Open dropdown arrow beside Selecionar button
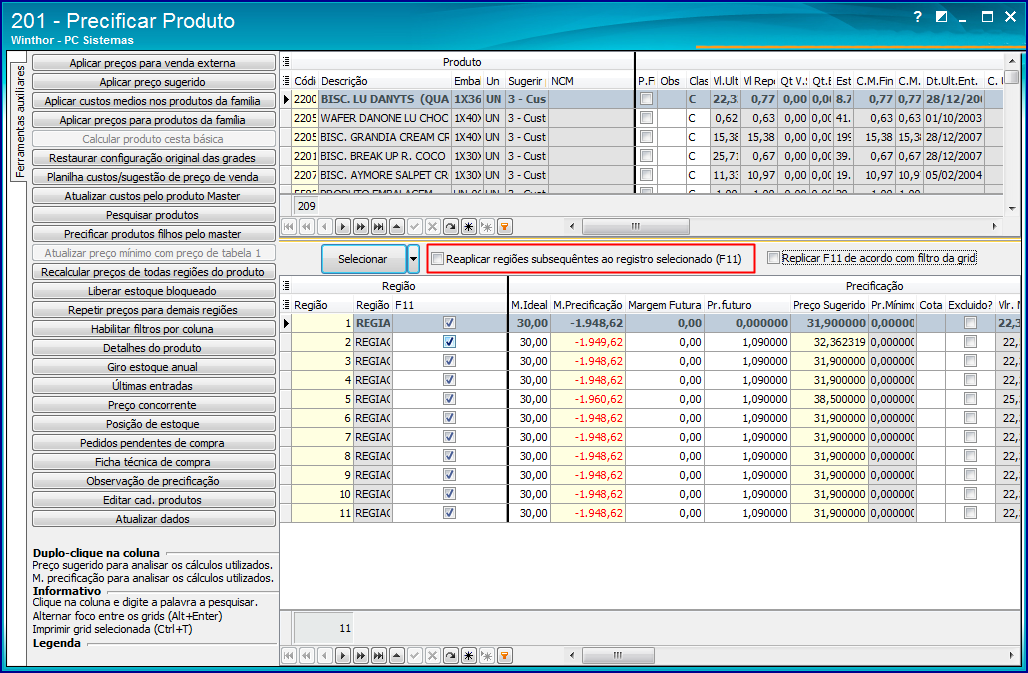 tap(413, 259)
